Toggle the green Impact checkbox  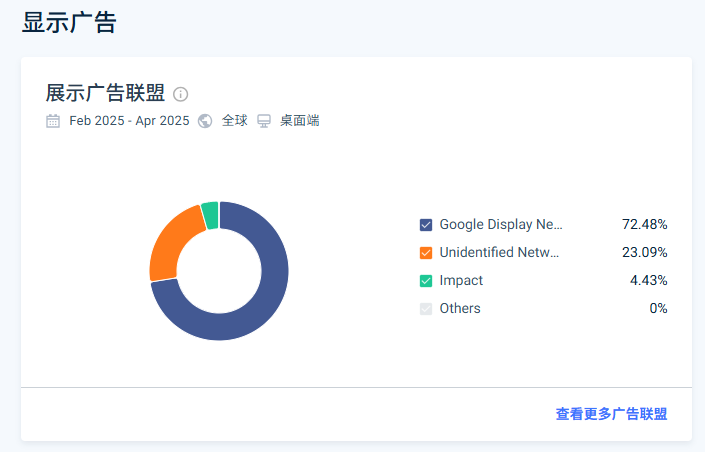[x=426, y=281]
